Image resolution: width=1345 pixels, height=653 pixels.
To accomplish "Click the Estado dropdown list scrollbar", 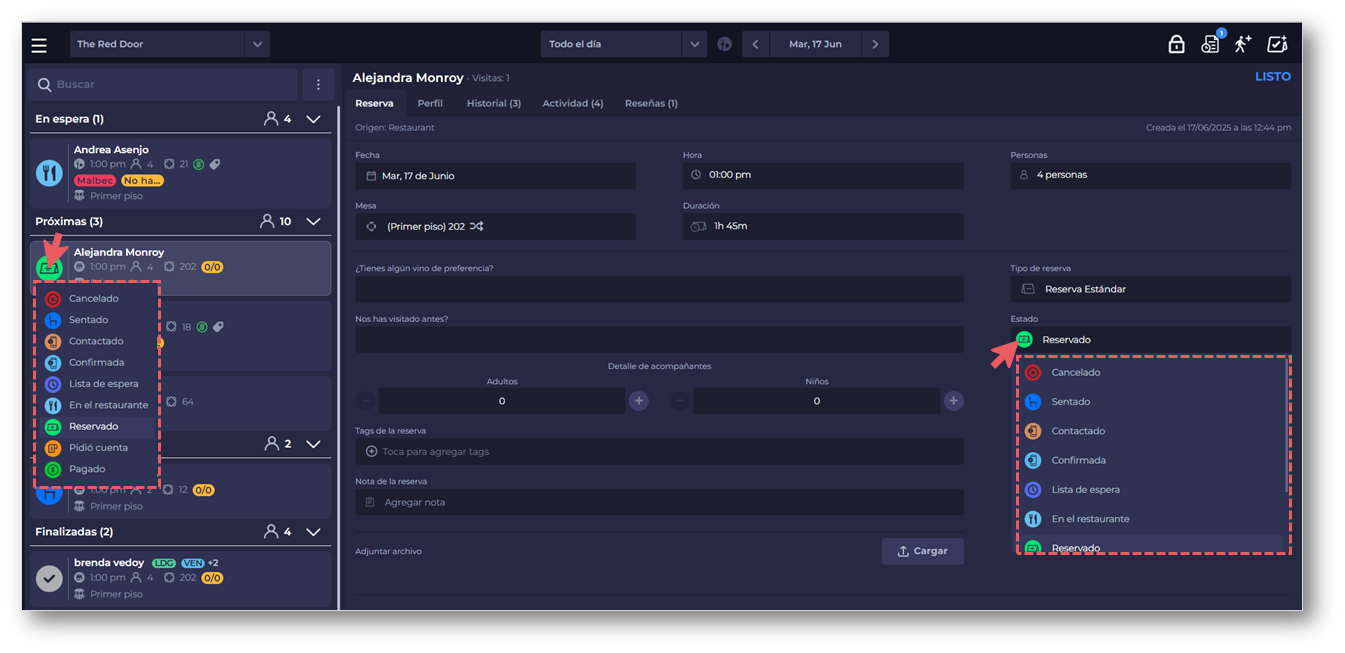I will tap(1286, 425).
